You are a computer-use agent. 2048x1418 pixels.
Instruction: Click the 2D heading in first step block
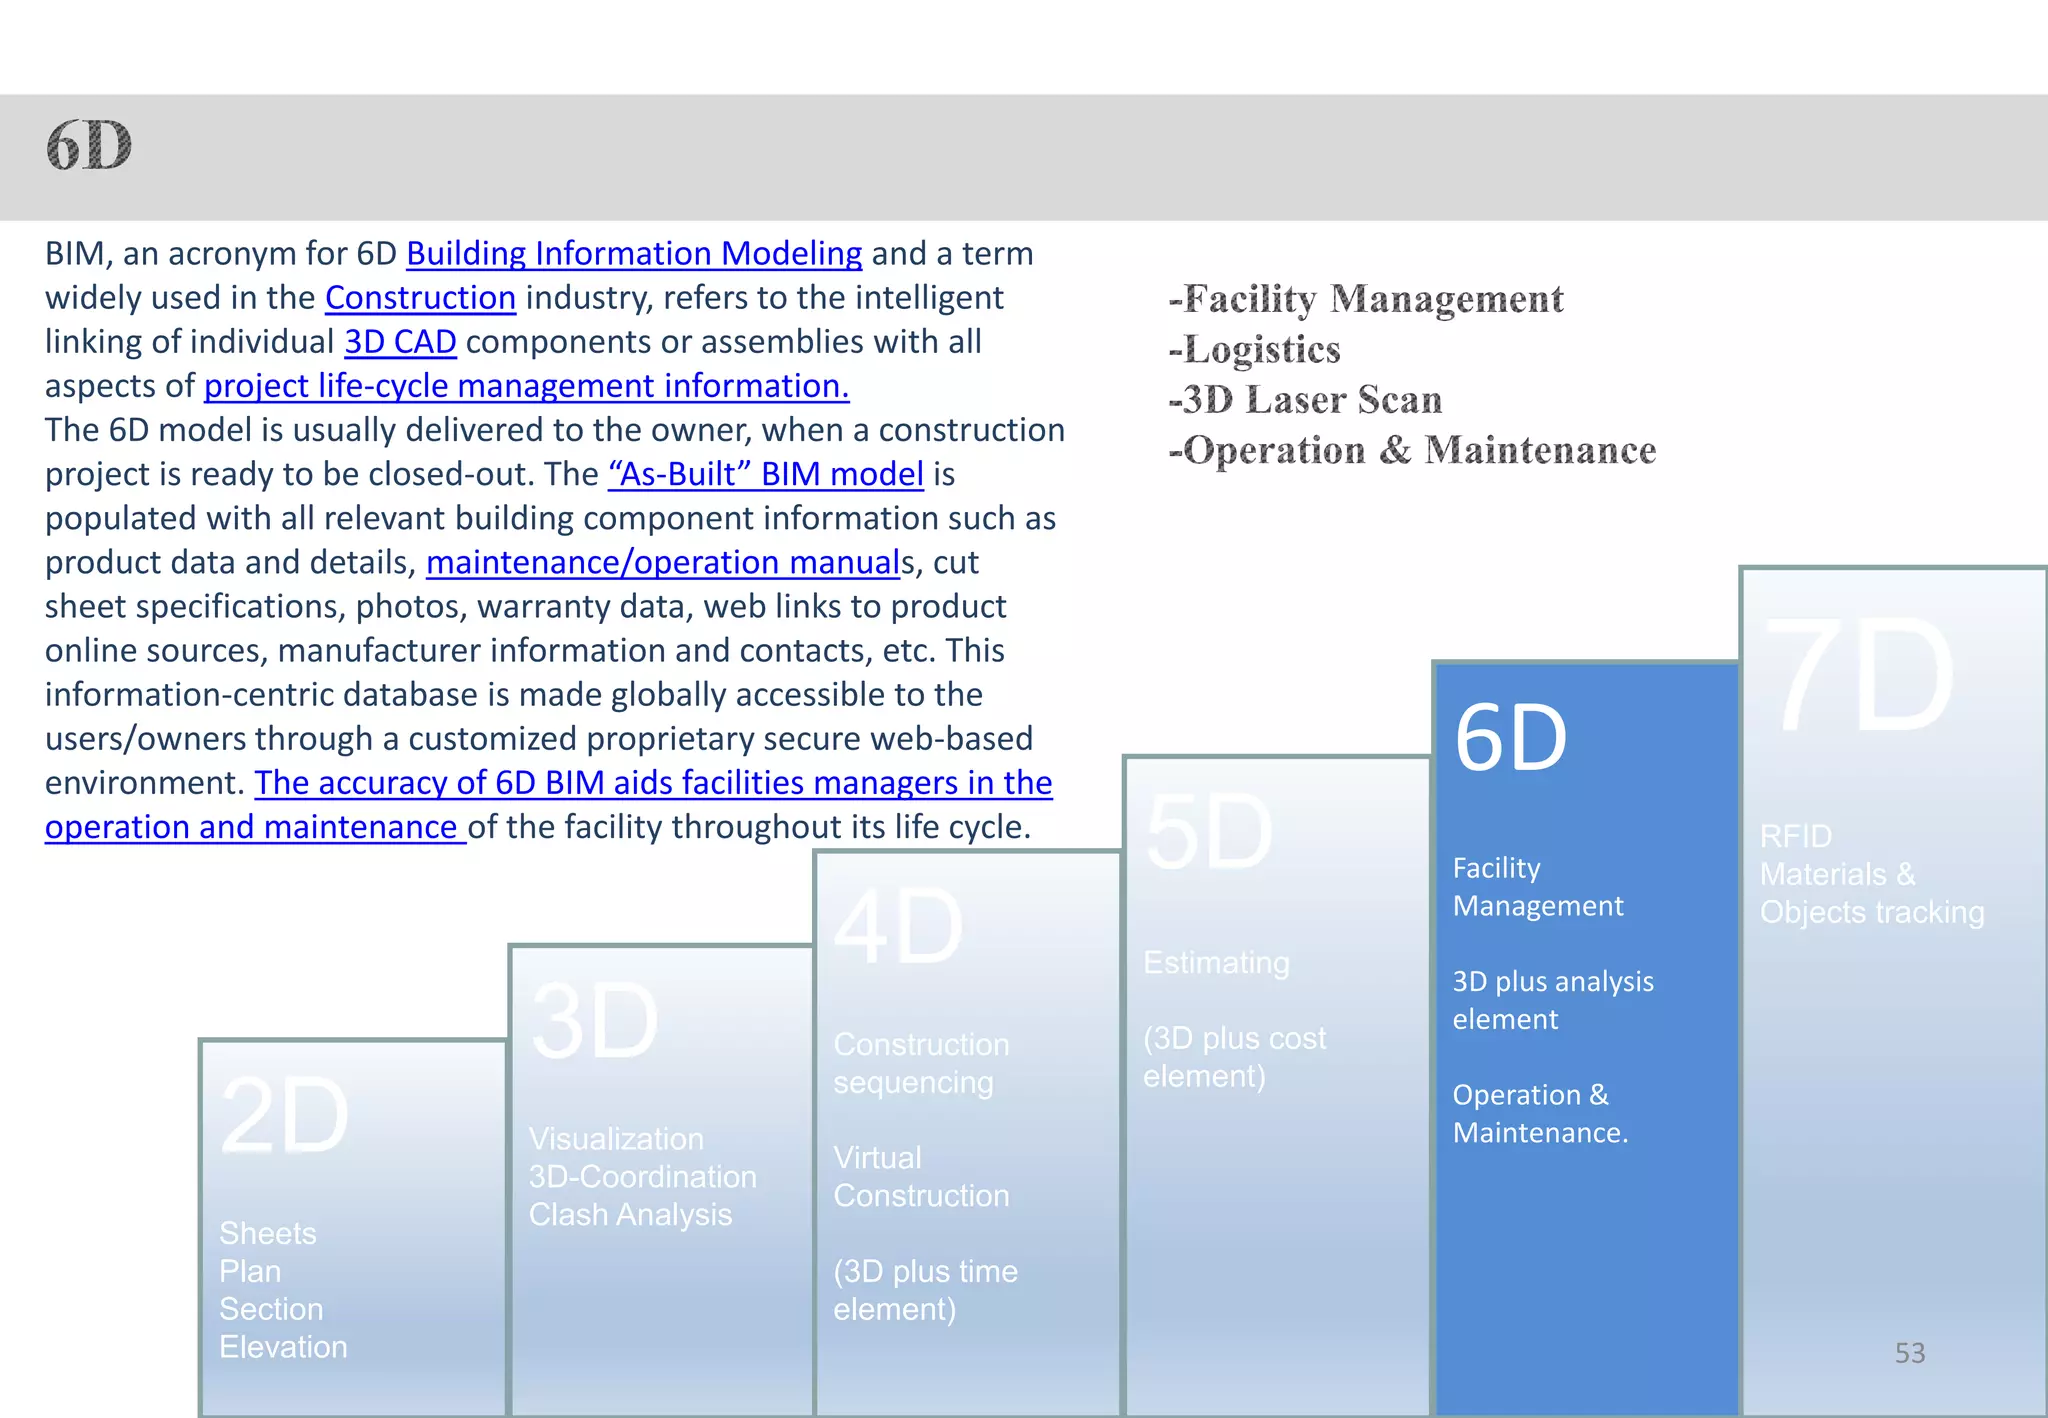coord(285,1116)
